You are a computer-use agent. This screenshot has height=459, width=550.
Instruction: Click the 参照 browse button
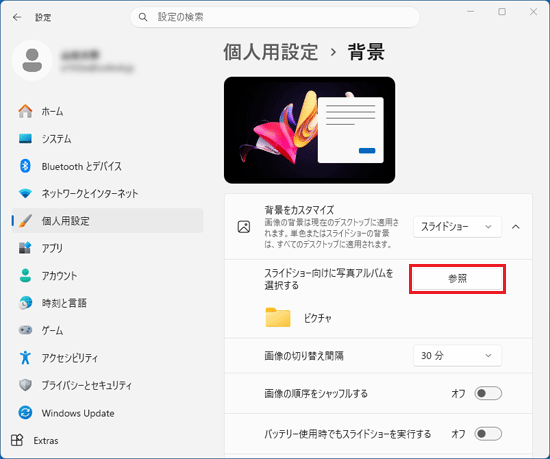point(457,278)
